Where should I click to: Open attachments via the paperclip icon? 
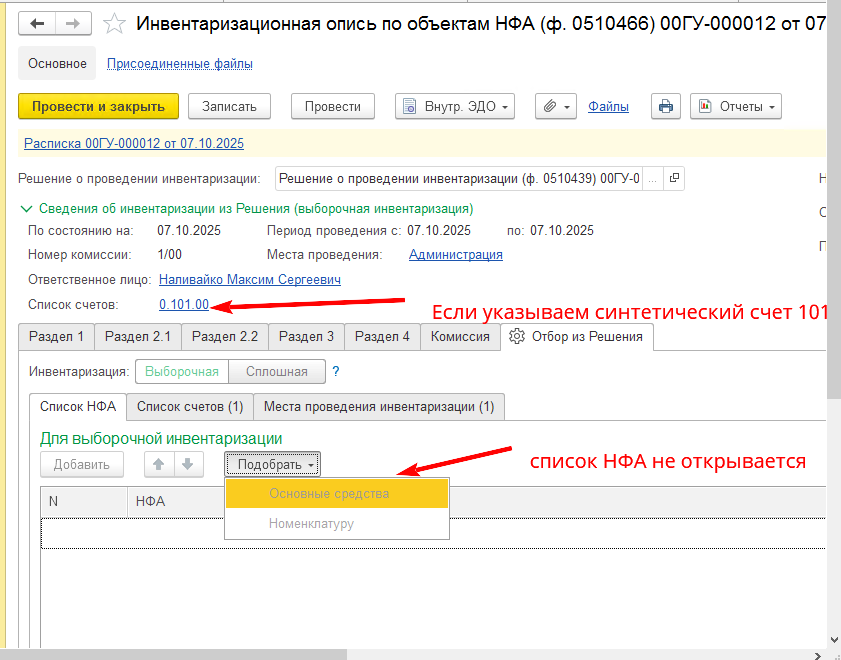(551, 106)
